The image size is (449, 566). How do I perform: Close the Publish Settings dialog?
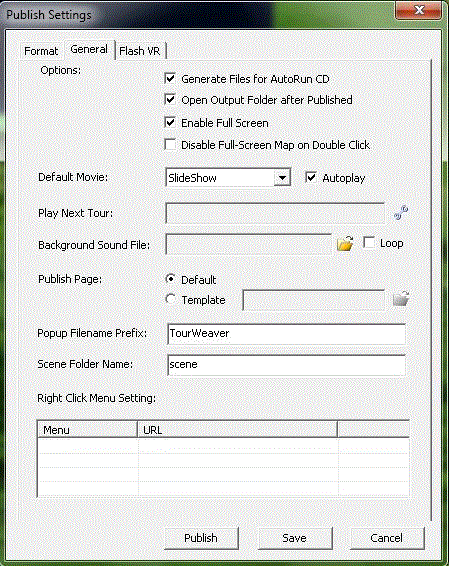click(418, 10)
